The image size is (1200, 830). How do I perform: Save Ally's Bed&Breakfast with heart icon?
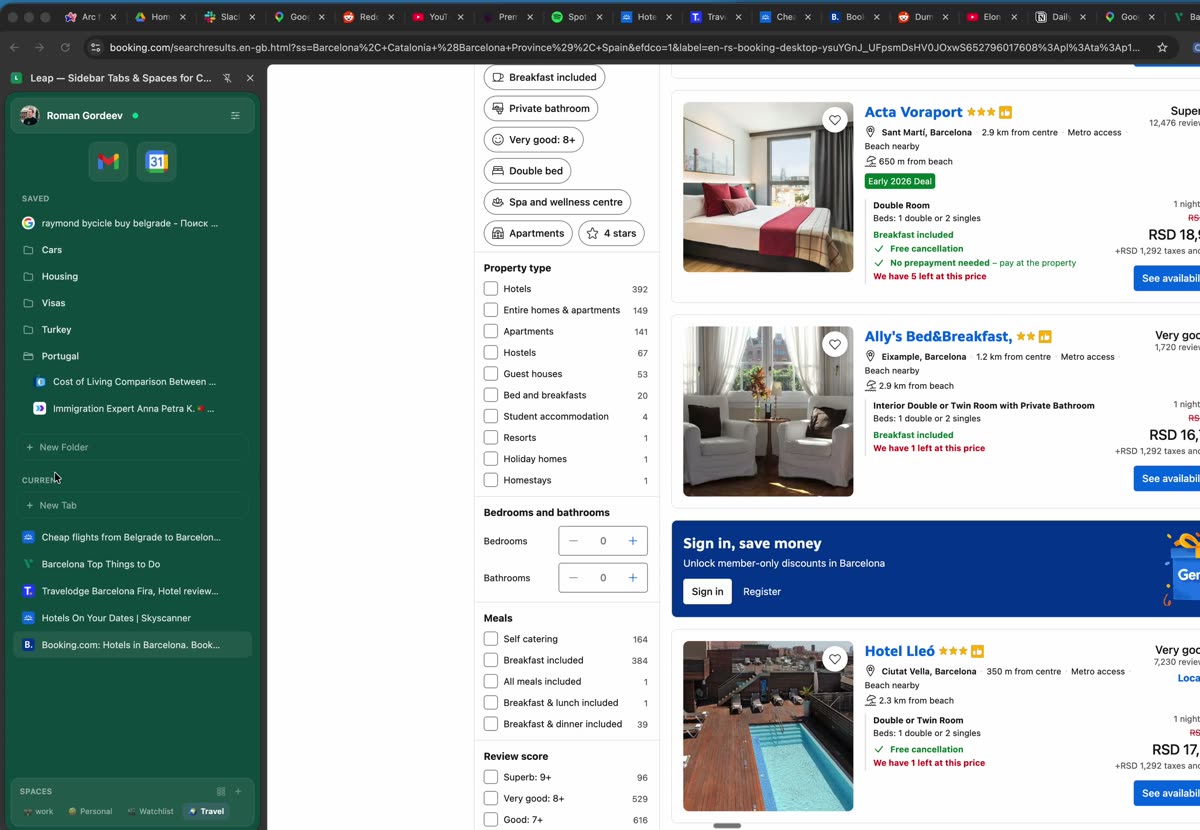point(834,344)
